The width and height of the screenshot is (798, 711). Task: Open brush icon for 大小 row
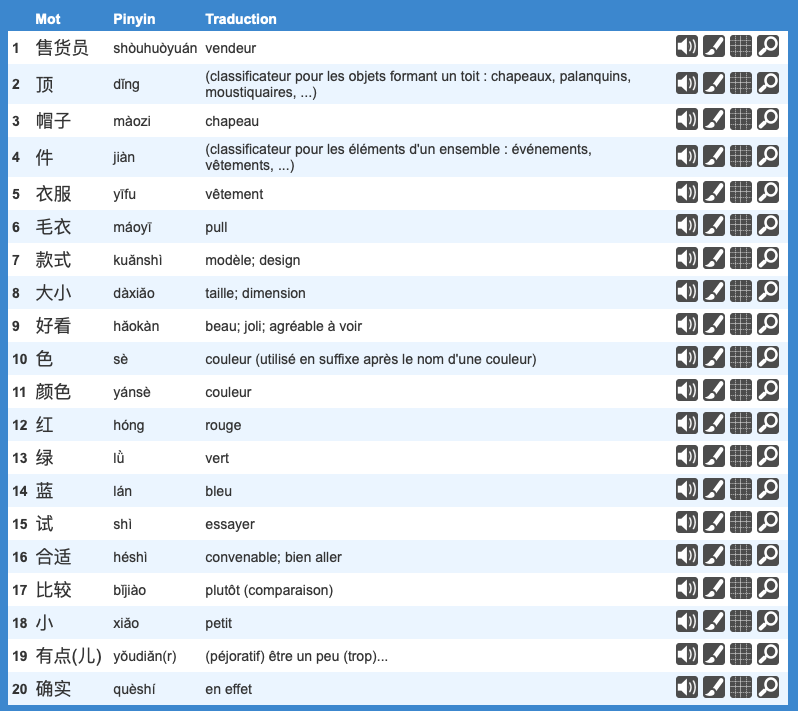tap(713, 293)
